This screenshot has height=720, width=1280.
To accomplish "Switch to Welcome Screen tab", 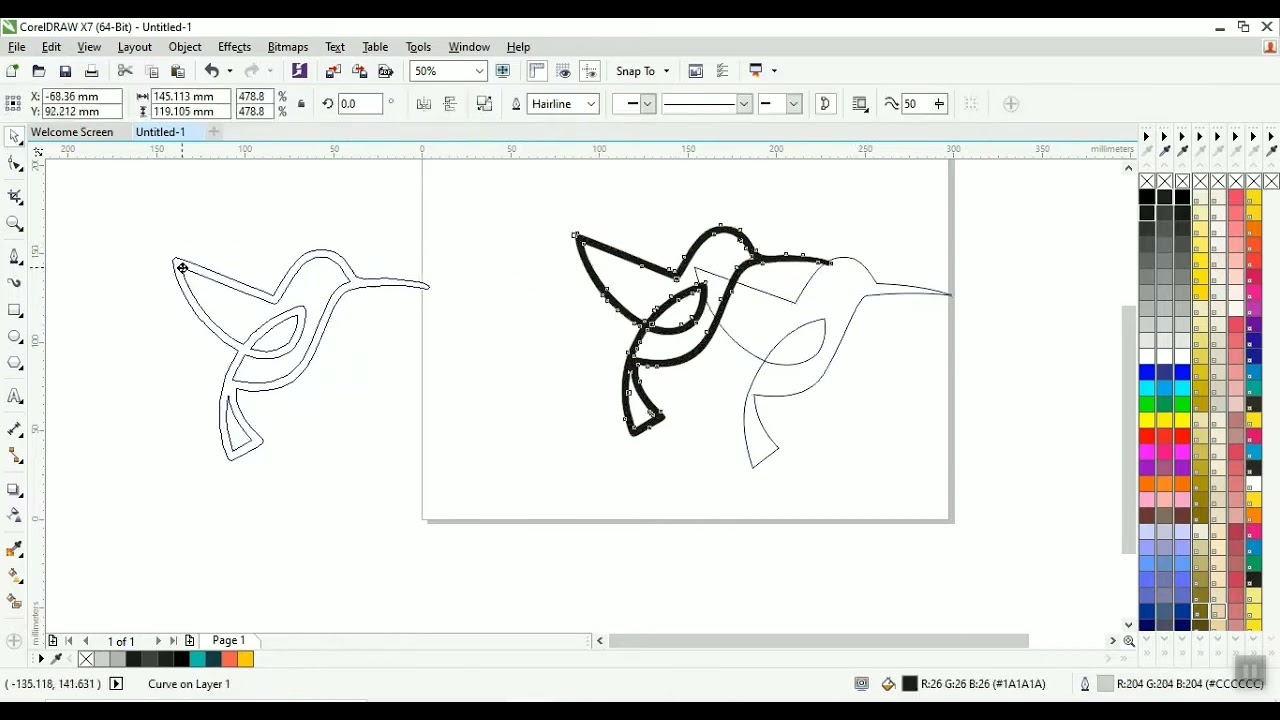I will 72,132.
